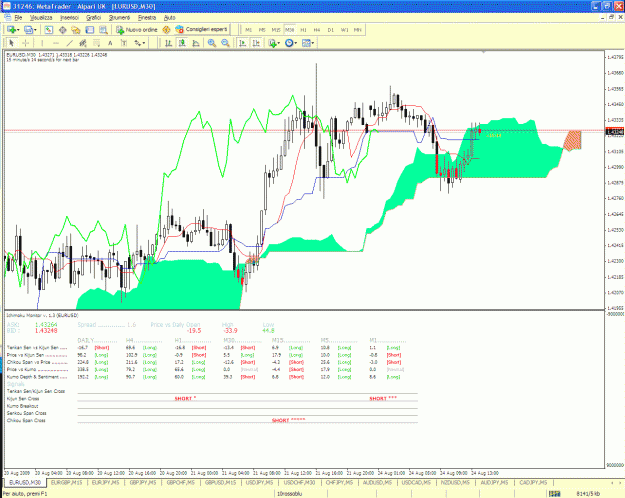Viewport: 625px width, 498px height.
Task: Open the Strumenti menu
Action: tap(120, 18)
